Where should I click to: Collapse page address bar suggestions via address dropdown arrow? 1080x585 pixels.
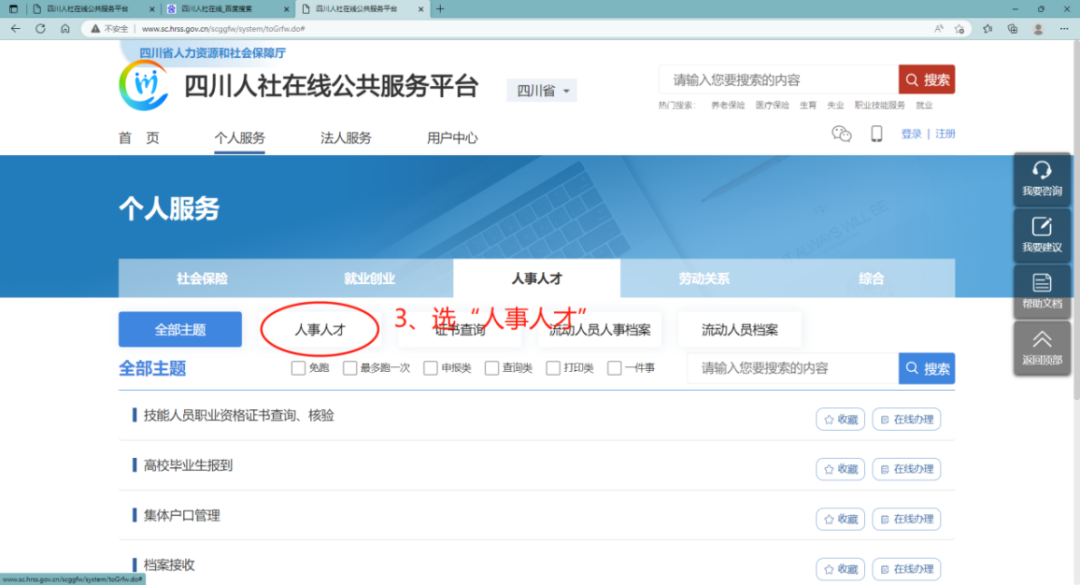tap(937, 29)
